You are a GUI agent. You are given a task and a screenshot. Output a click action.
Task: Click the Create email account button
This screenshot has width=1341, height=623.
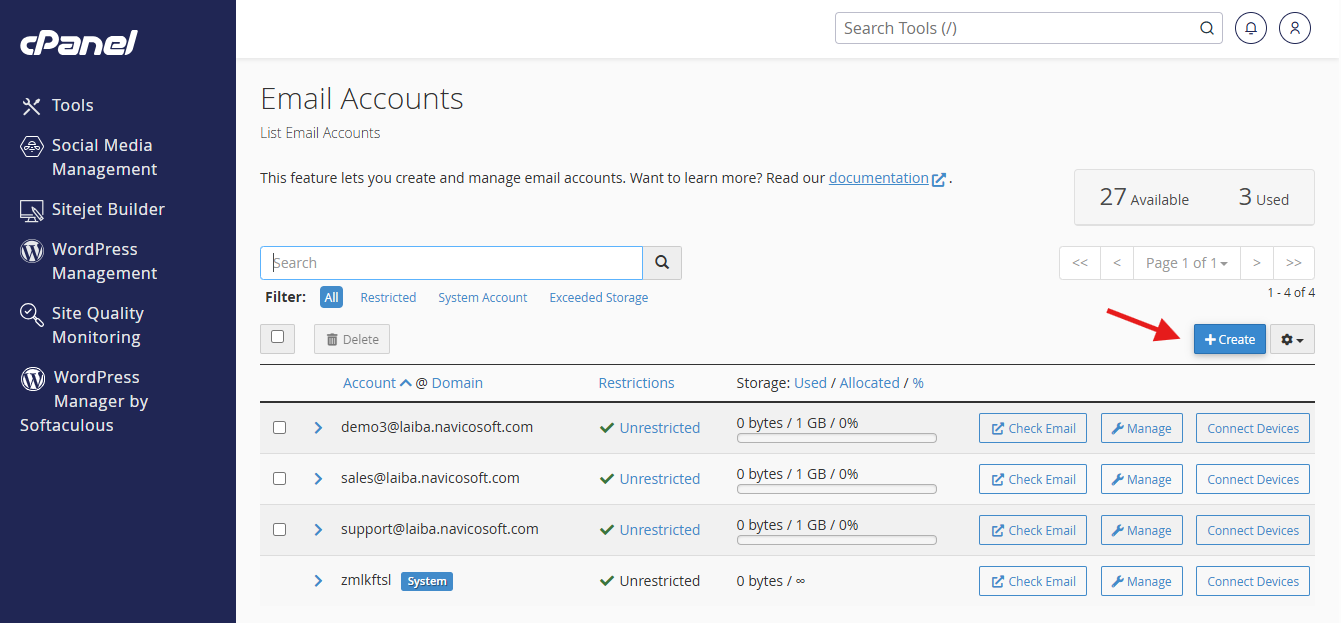(1229, 339)
